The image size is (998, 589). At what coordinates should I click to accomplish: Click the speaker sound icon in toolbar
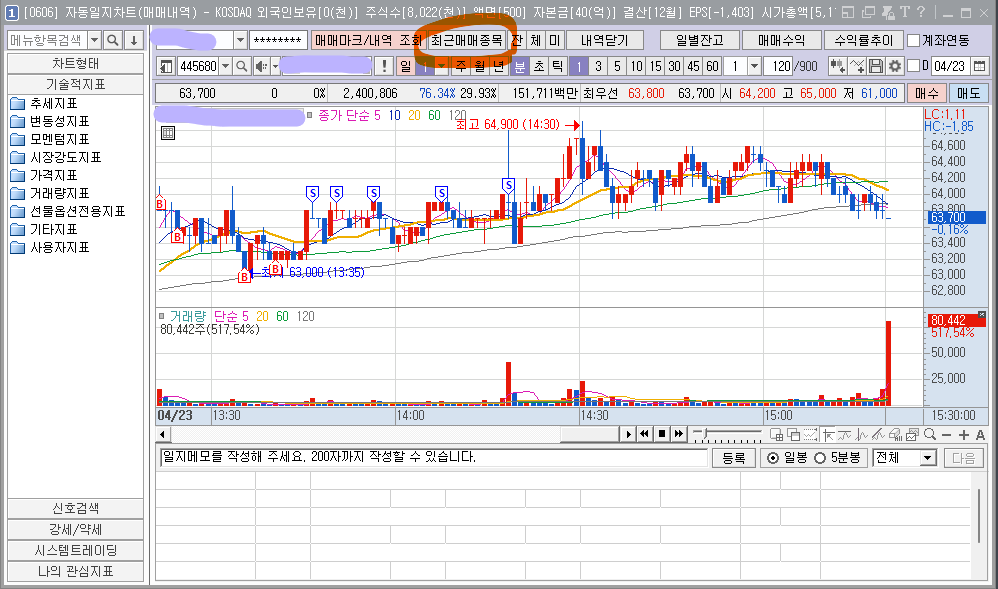[261, 66]
